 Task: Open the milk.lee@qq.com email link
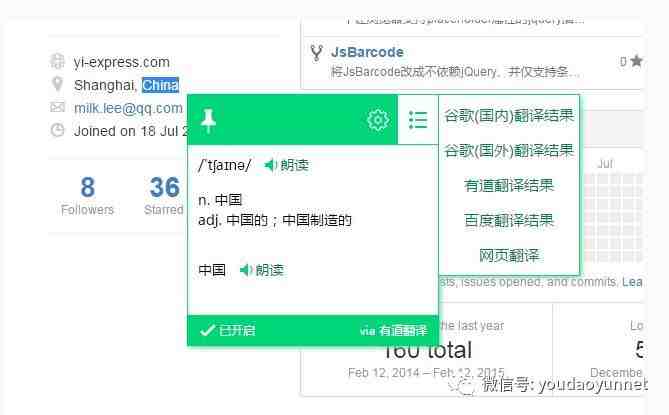[128, 108]
